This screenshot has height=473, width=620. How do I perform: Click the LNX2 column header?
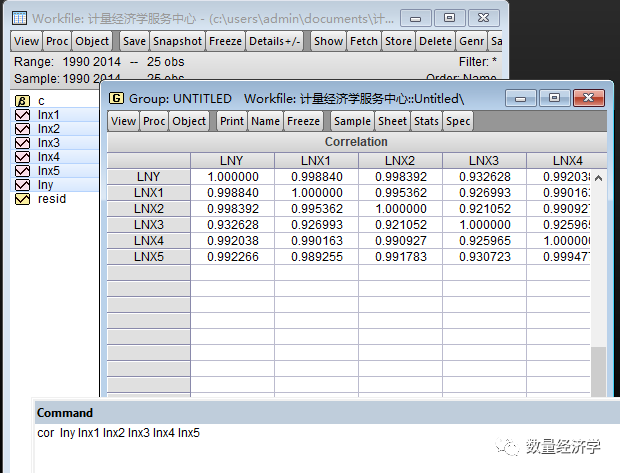400,161
